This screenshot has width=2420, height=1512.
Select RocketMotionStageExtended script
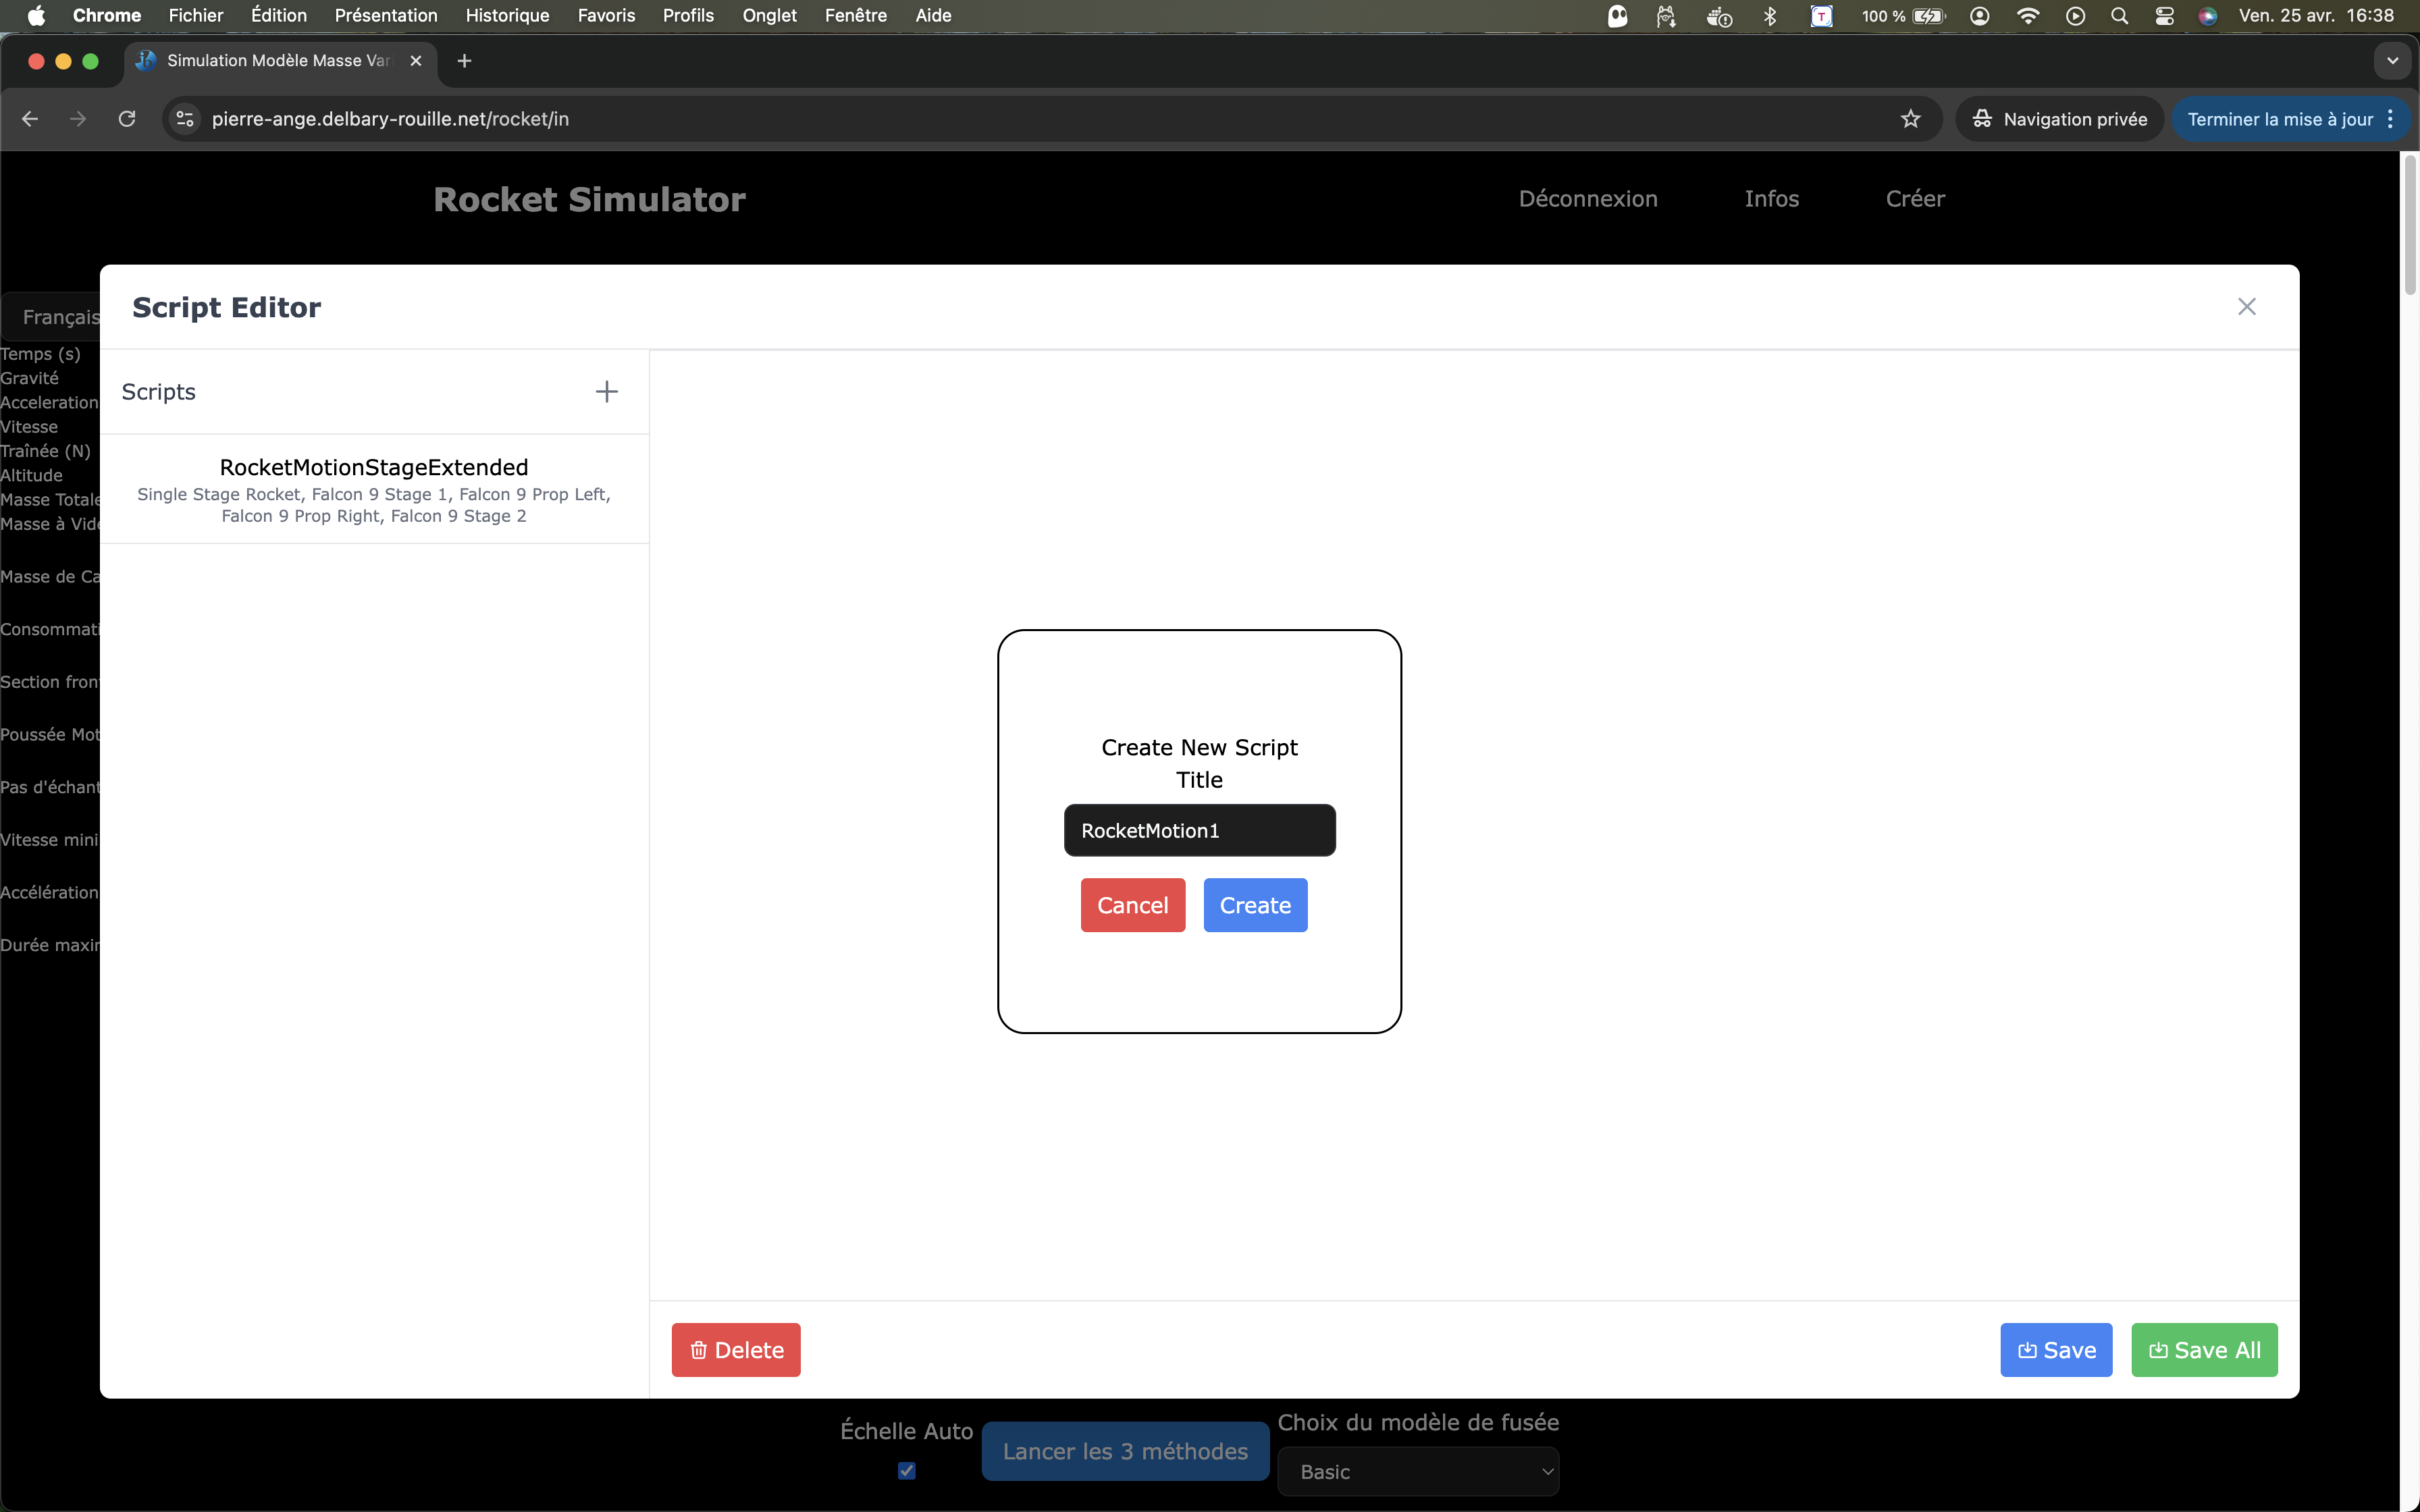pos(374,489)
